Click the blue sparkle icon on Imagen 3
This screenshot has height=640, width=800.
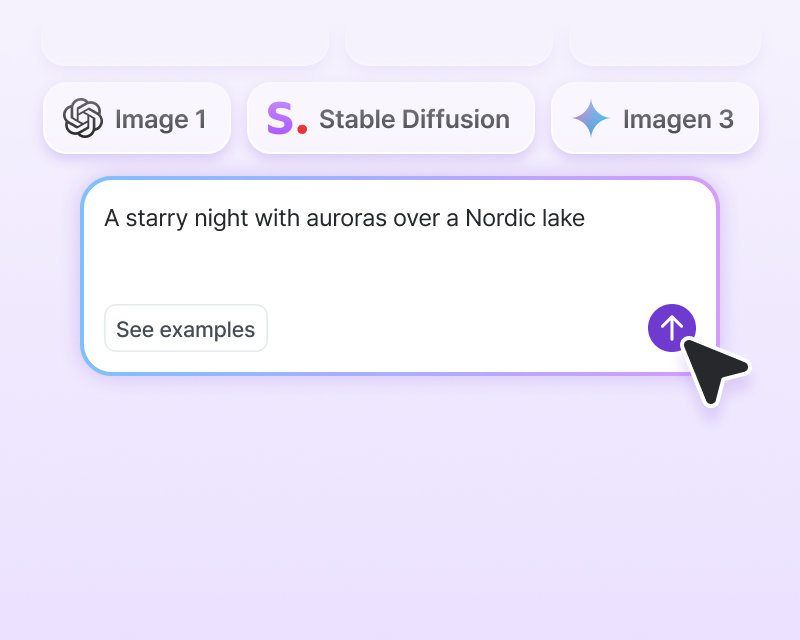(591, 118)
